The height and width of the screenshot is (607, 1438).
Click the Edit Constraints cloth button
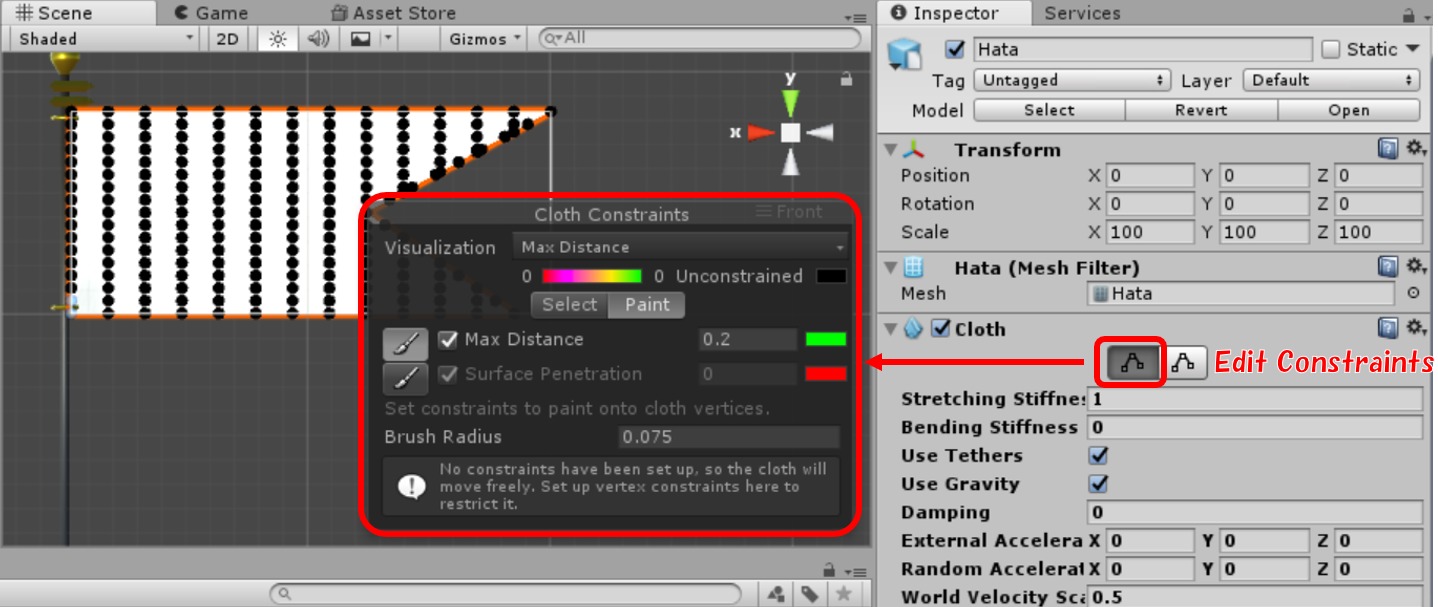coord(1132,364)
